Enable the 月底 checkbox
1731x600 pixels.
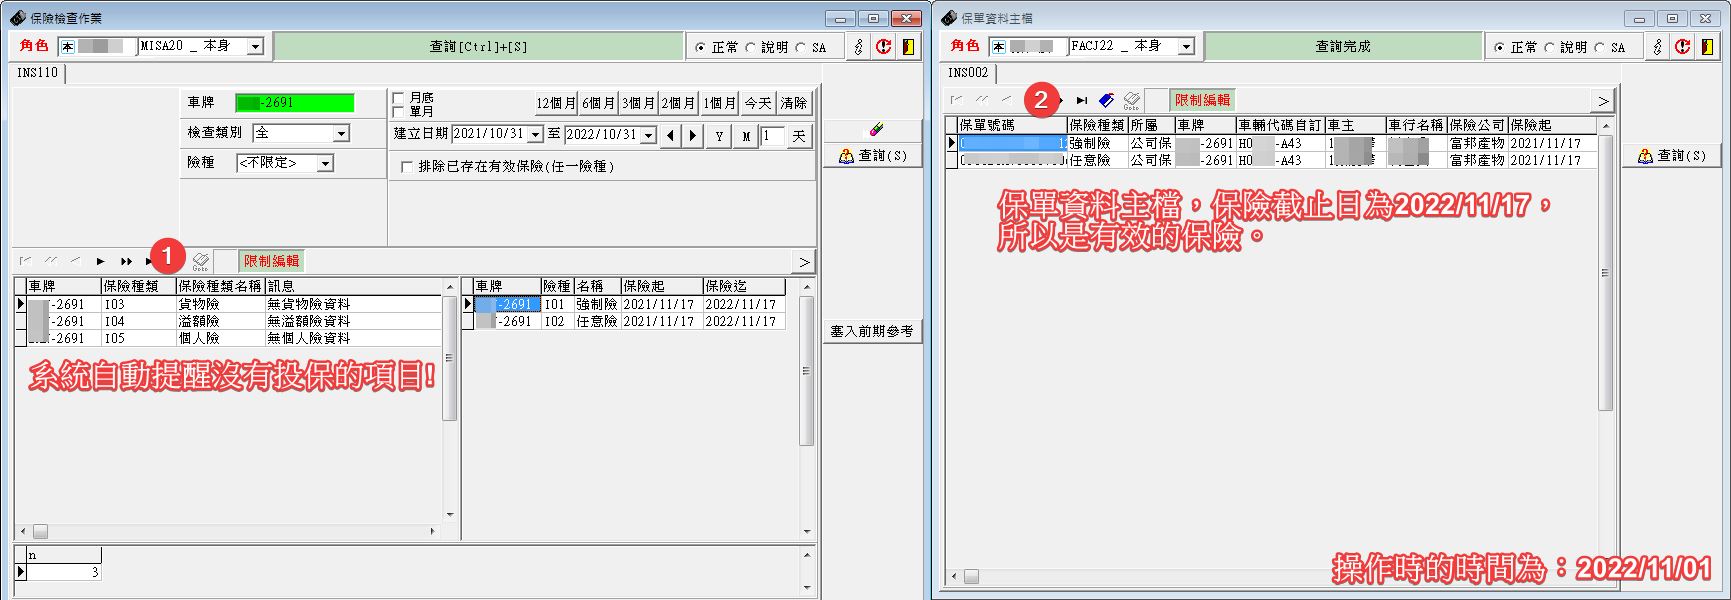(399, 98)
